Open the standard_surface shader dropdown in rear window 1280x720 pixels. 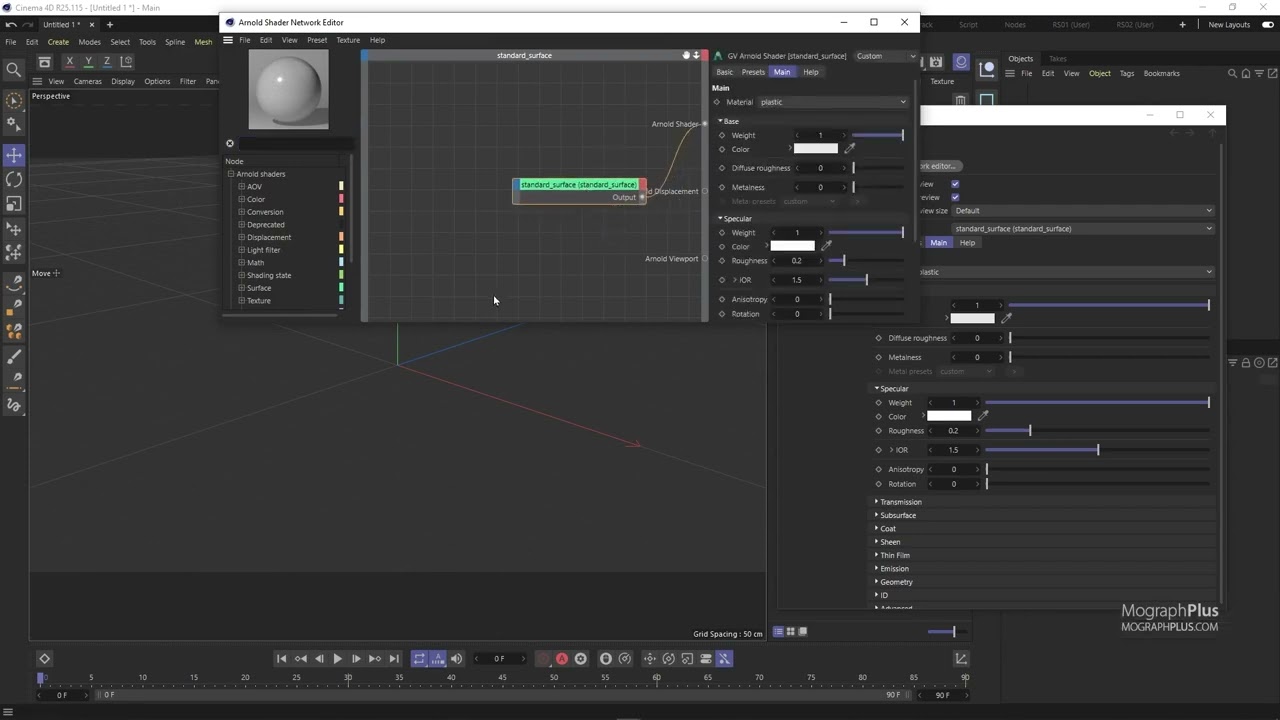[1083, 229]
